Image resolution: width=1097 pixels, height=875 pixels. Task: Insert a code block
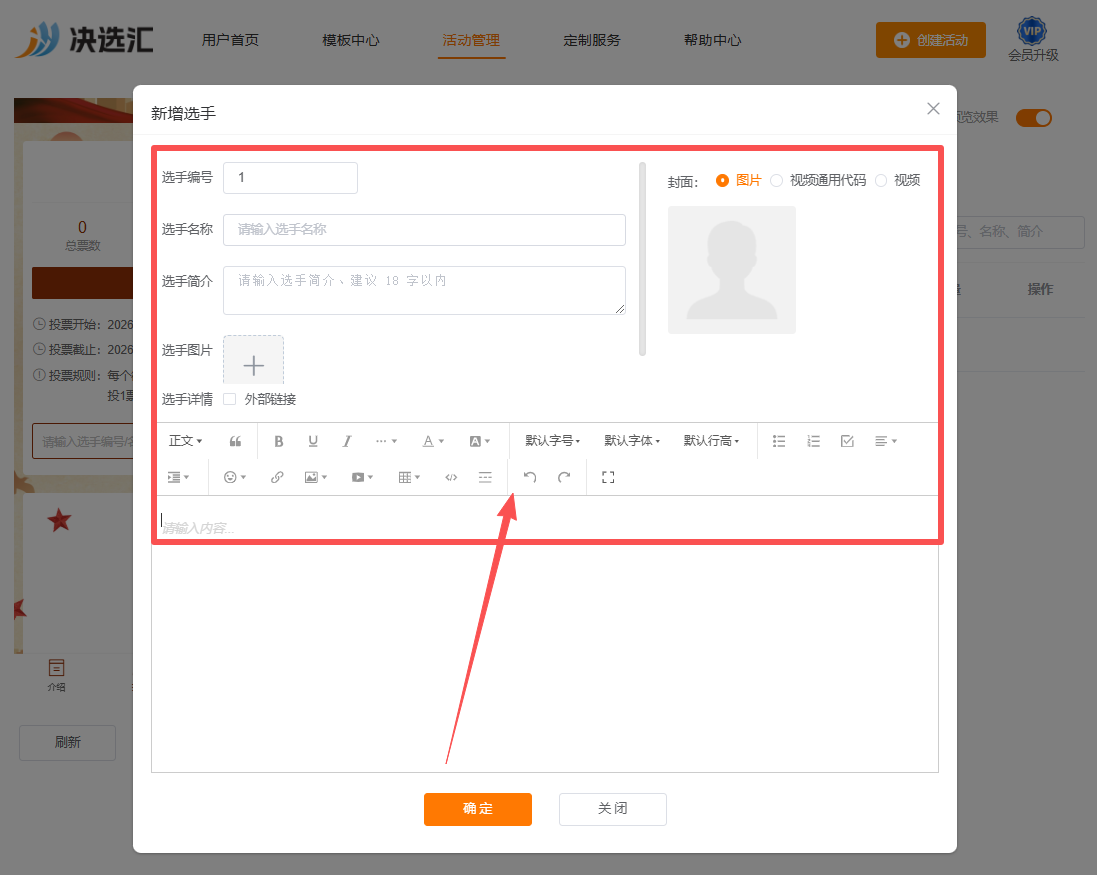(451, 477)
